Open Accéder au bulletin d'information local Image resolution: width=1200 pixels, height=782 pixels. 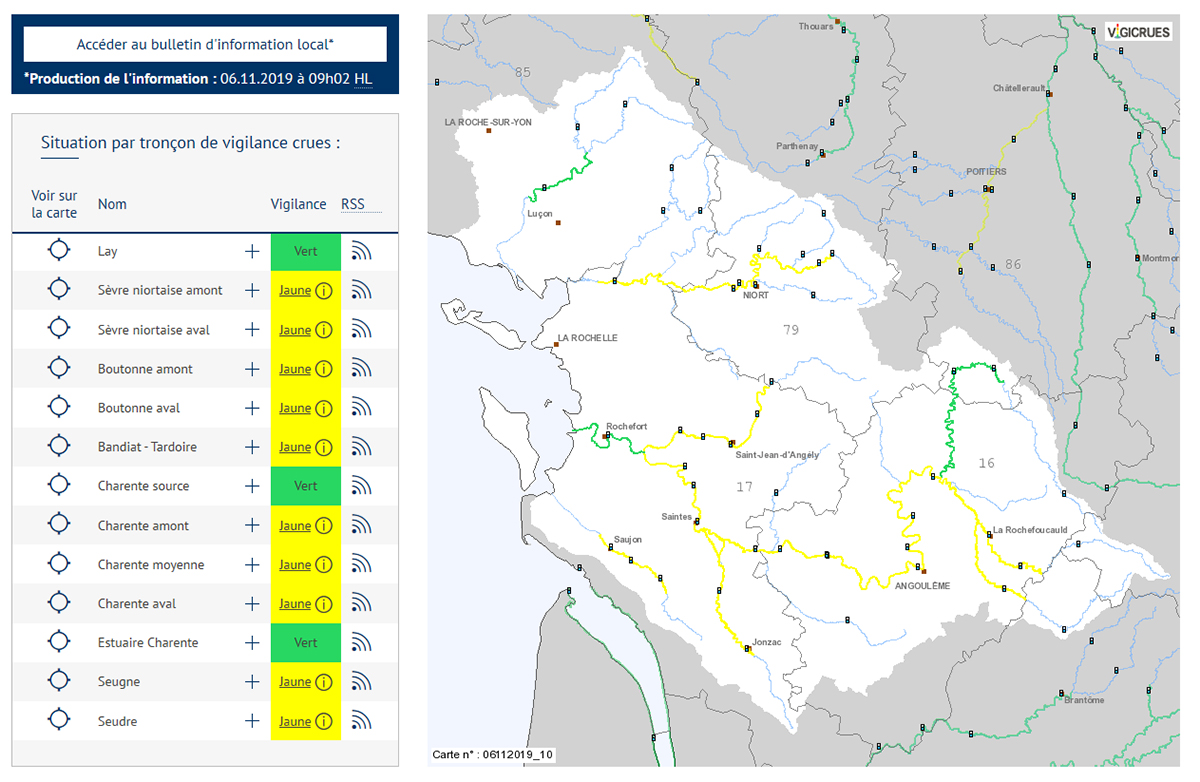pyautogui.click(x=205, y=45)
